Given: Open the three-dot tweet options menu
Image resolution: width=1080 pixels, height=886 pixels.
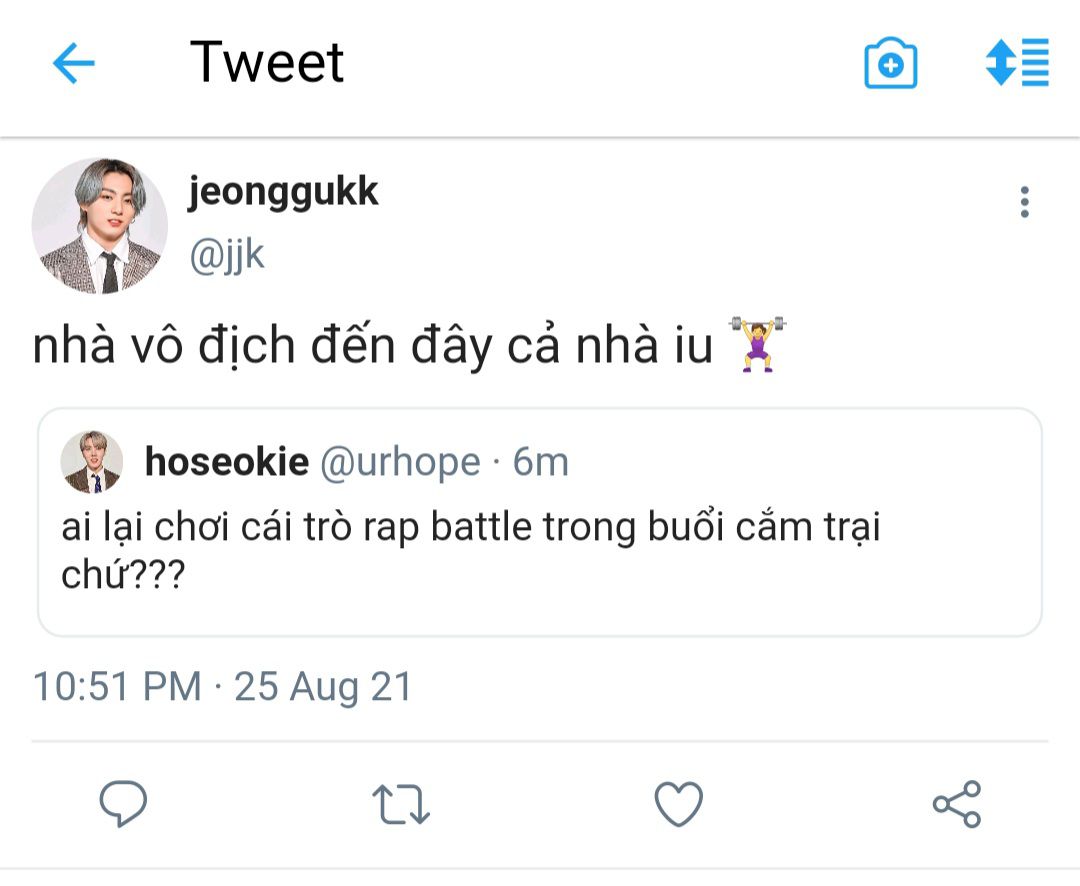Looking at the screenshot, I should point(1024,202).
